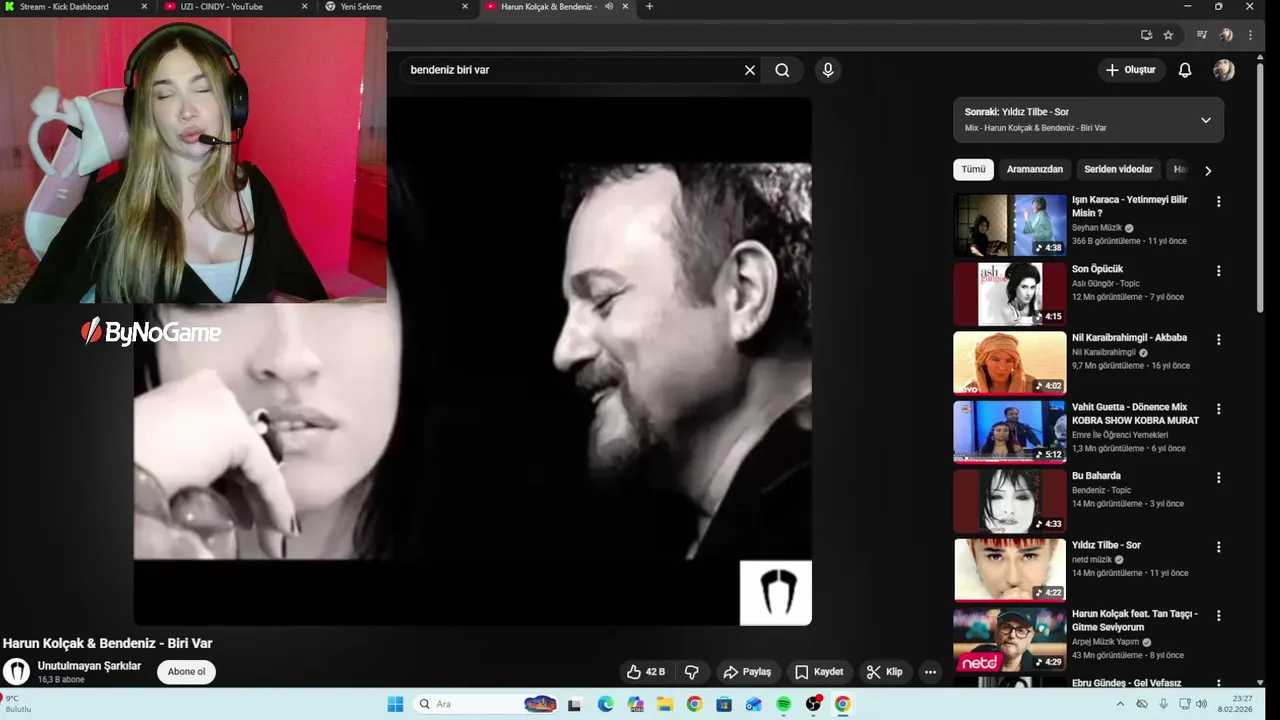Close the UZI - CINDY tab
1280x720 pixels.
click(x=304, y=7)
